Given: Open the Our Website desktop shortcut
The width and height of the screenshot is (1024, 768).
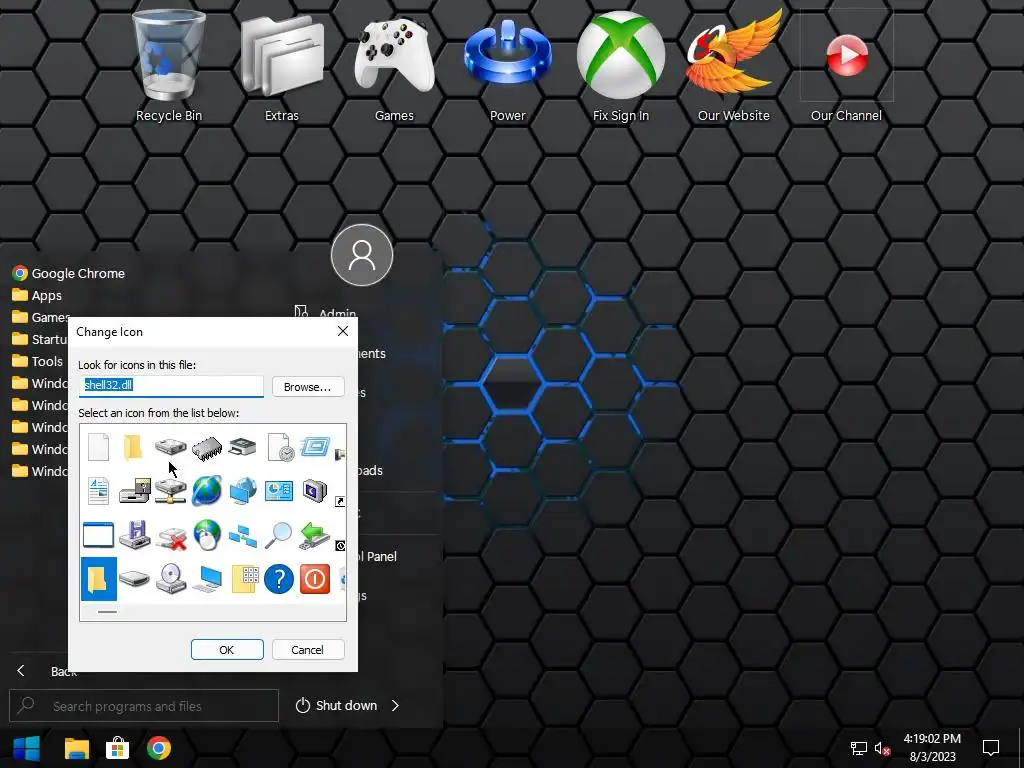Looking at the screenshot, I should [733, 65].
